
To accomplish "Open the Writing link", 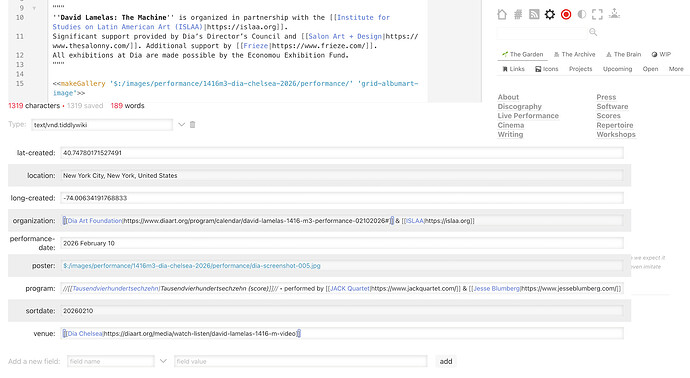I will (x=510, y=134).
